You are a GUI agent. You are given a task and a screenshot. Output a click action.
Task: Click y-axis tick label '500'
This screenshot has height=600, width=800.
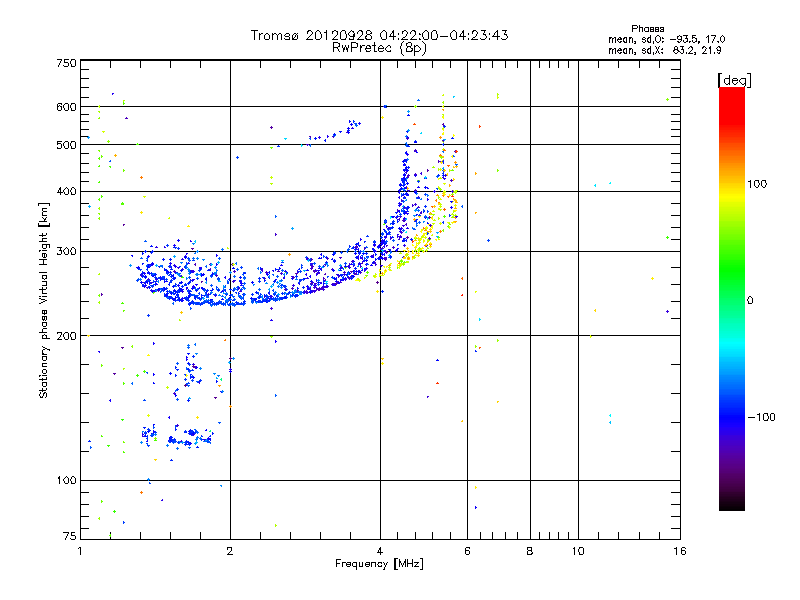(66, 145)
